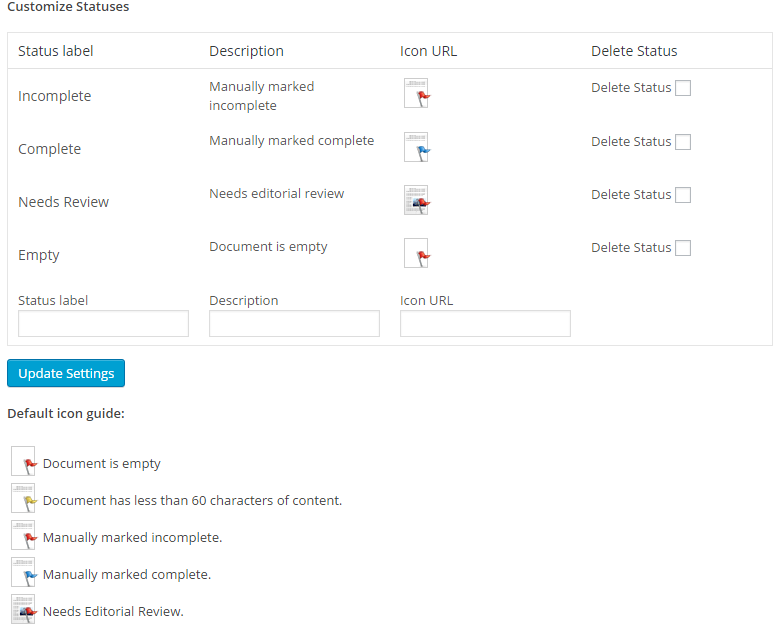781x628 pixels.
Task: Check Delete Status for Incomplete
Action: pyautogui.click(x=683, y=88)
